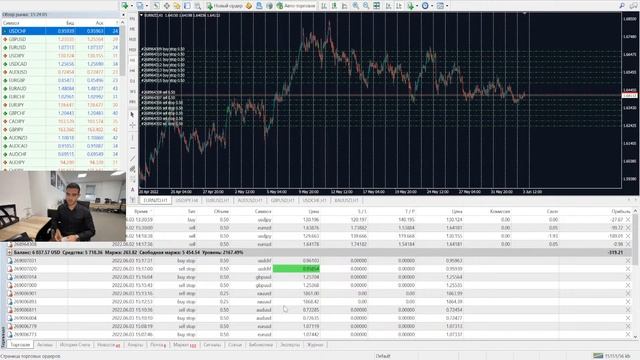Toggle the D1 timeframe button
Screen dimensions: 640x360
point(132,81)
